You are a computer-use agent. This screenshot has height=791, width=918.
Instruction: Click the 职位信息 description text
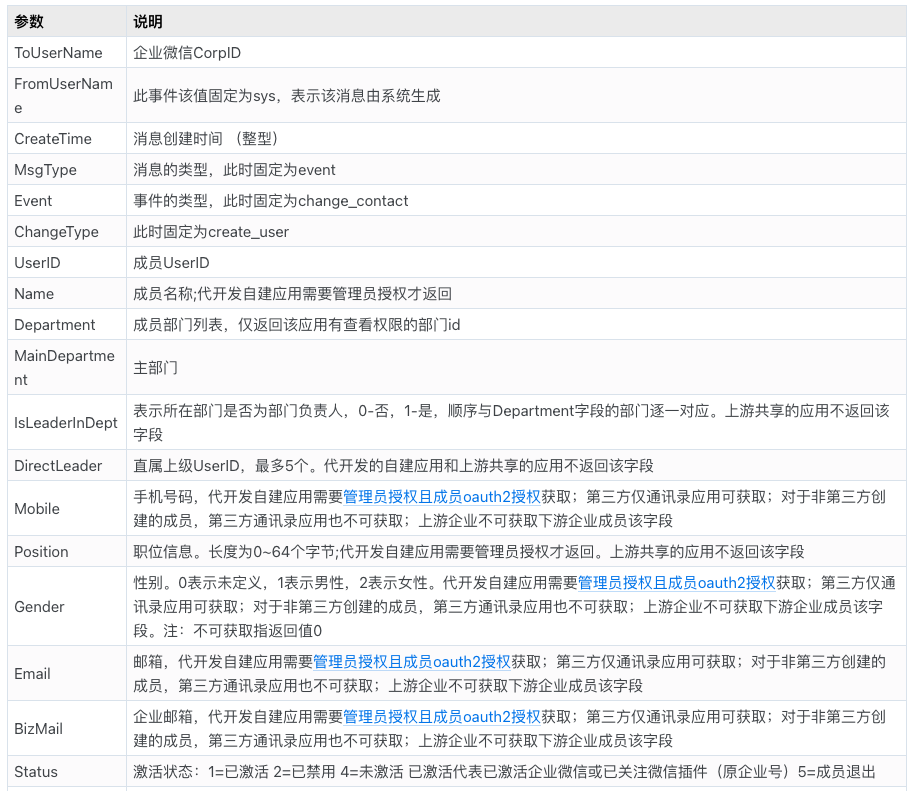pyautogui.click(x=469, y=552)
